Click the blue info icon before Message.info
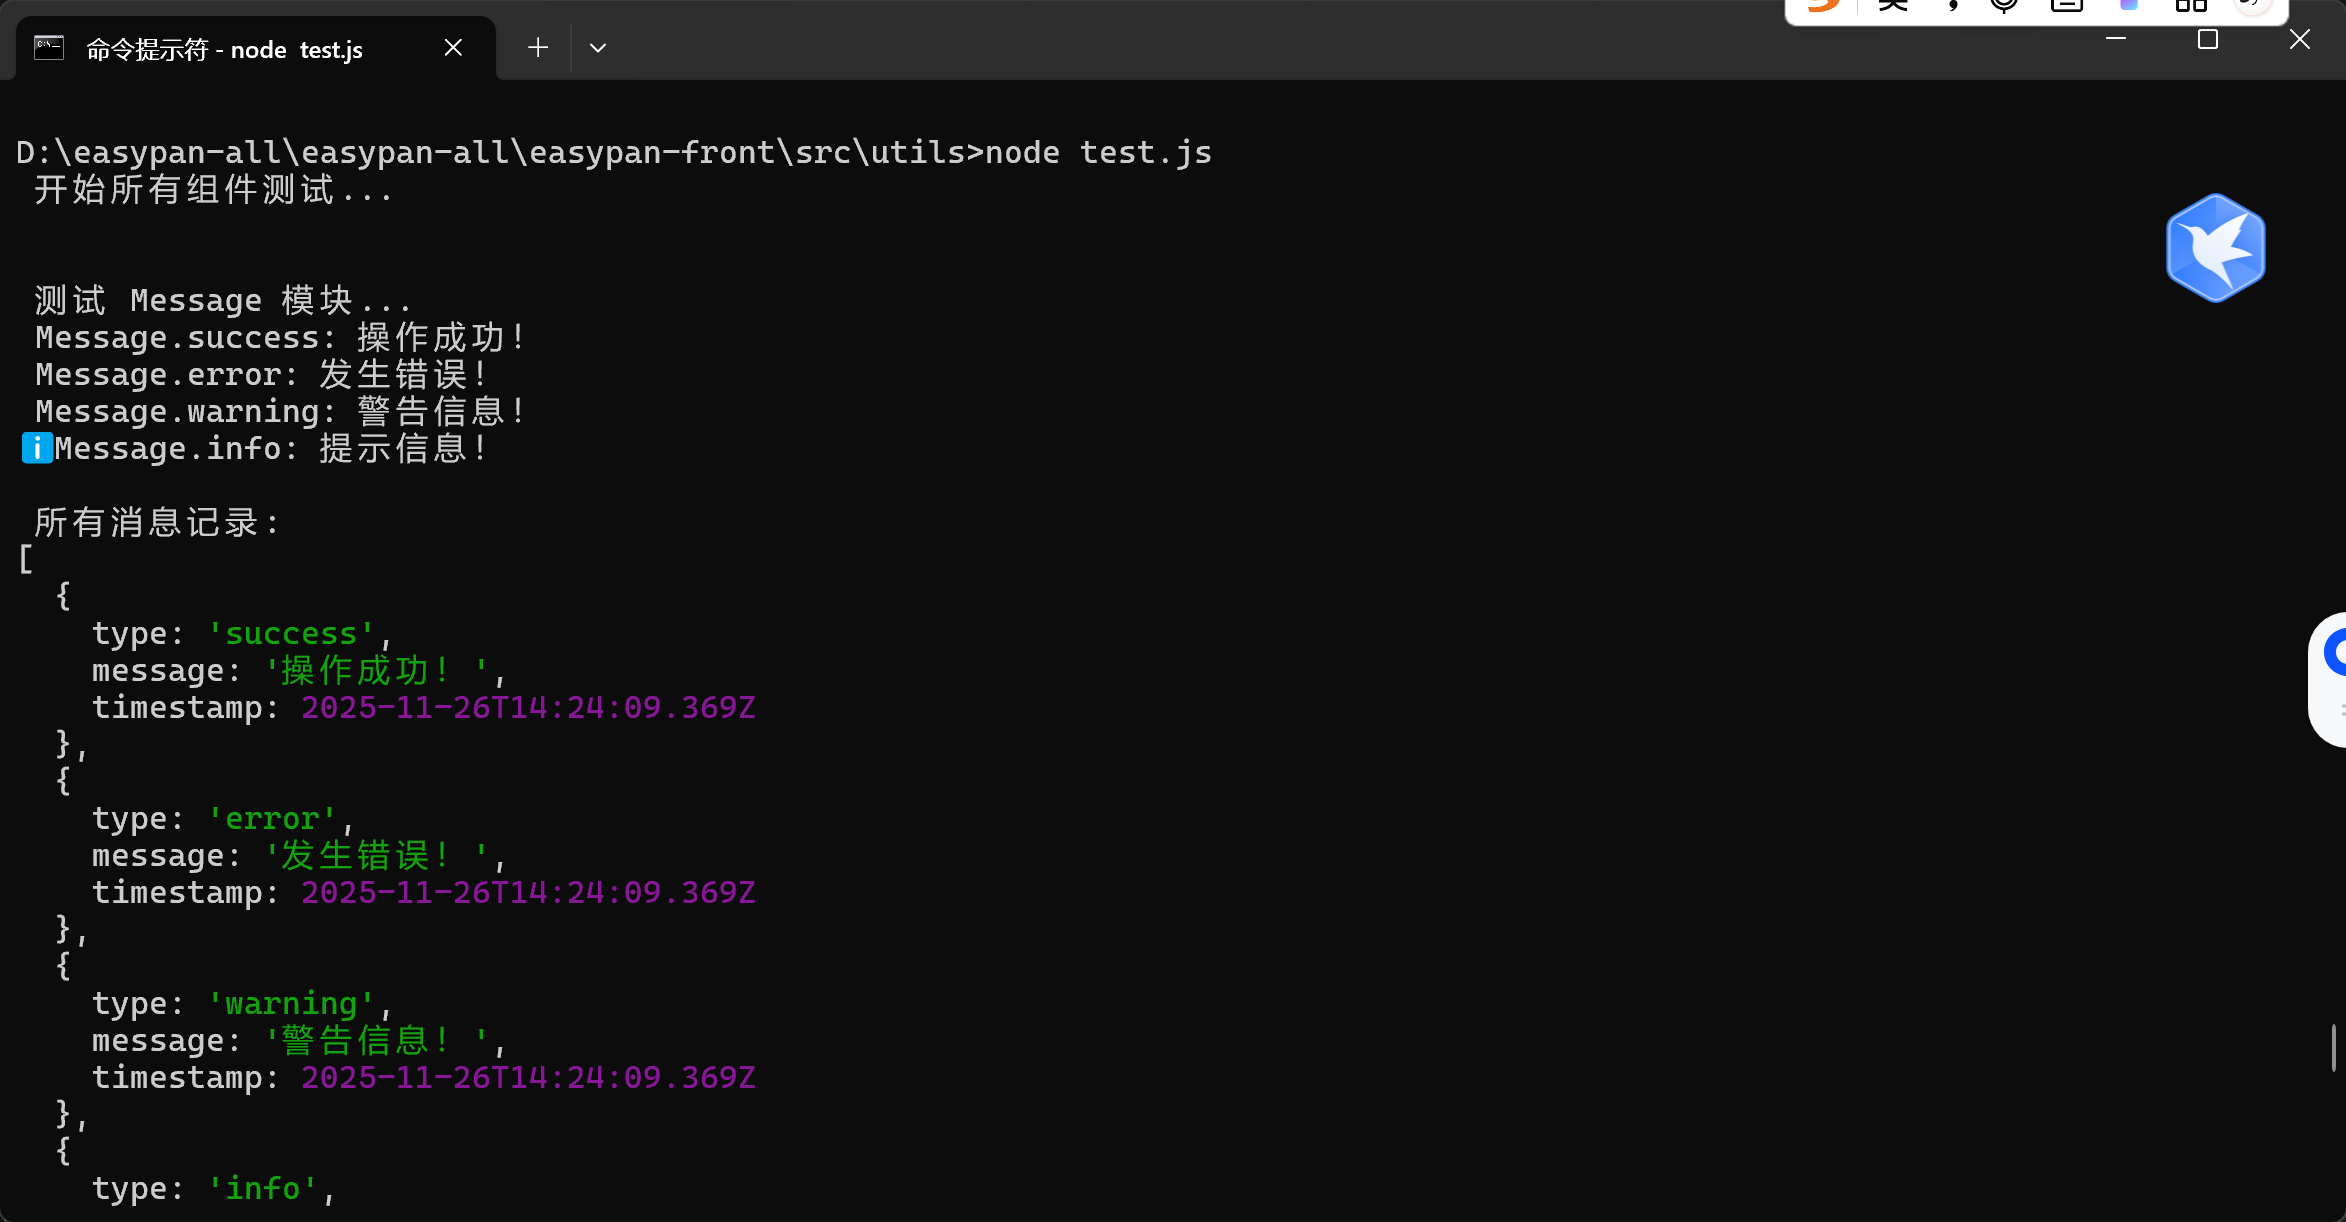The height and width of the screenshot is (1222, 2346). 37,449
